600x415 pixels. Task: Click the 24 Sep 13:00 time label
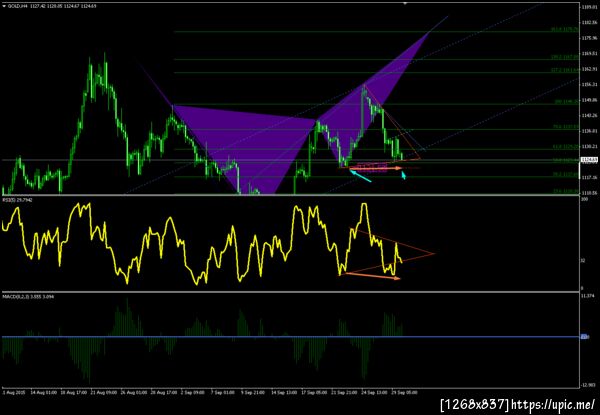point(373,392)
